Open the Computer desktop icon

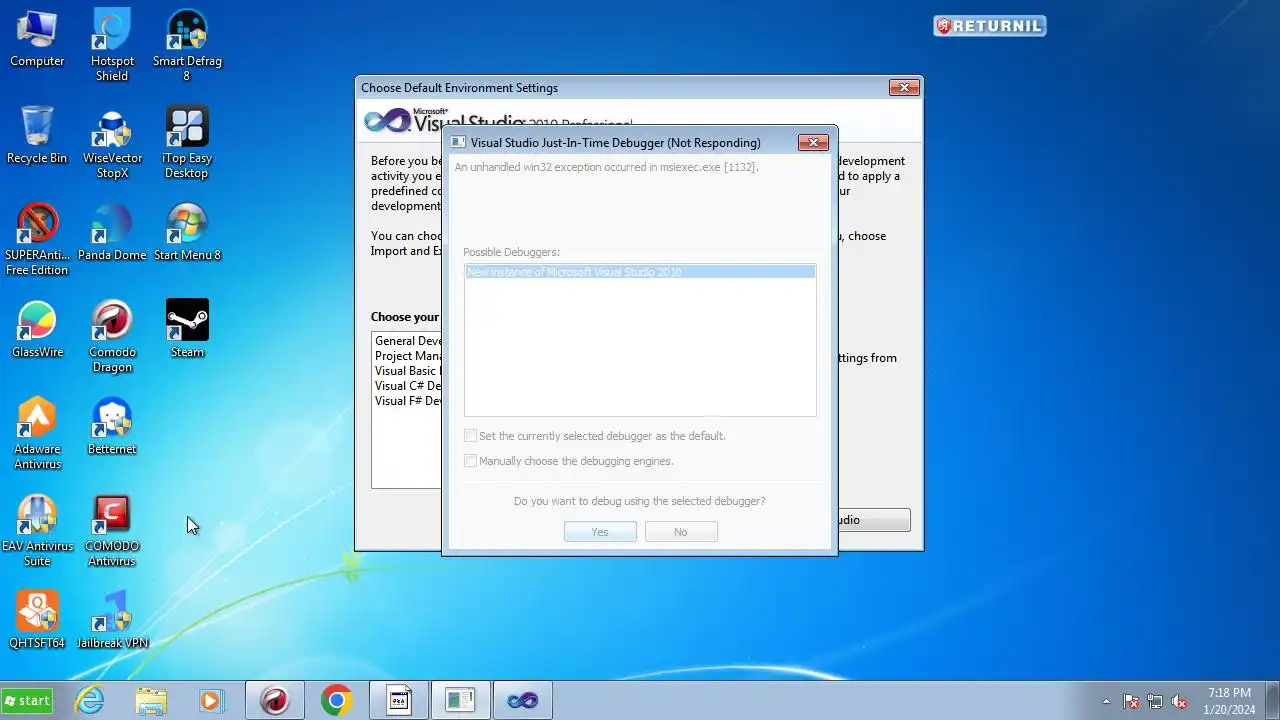point(37,40)
